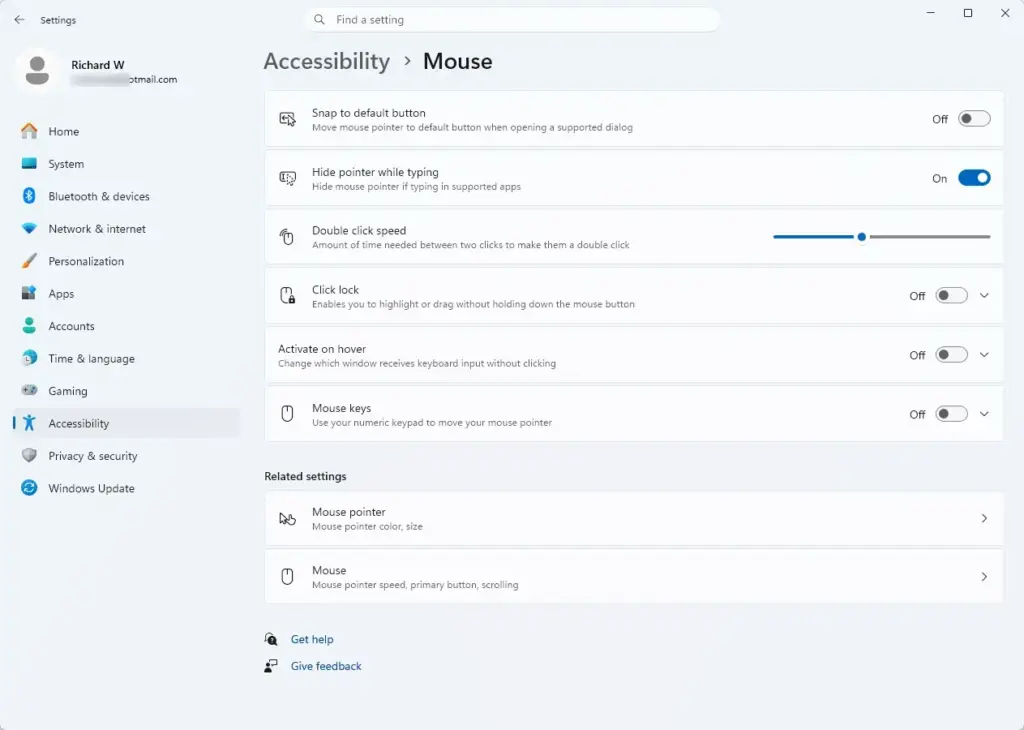Select Network & internet category
The width and height of the screenshot is (1024, 730).
pos(127,229)
